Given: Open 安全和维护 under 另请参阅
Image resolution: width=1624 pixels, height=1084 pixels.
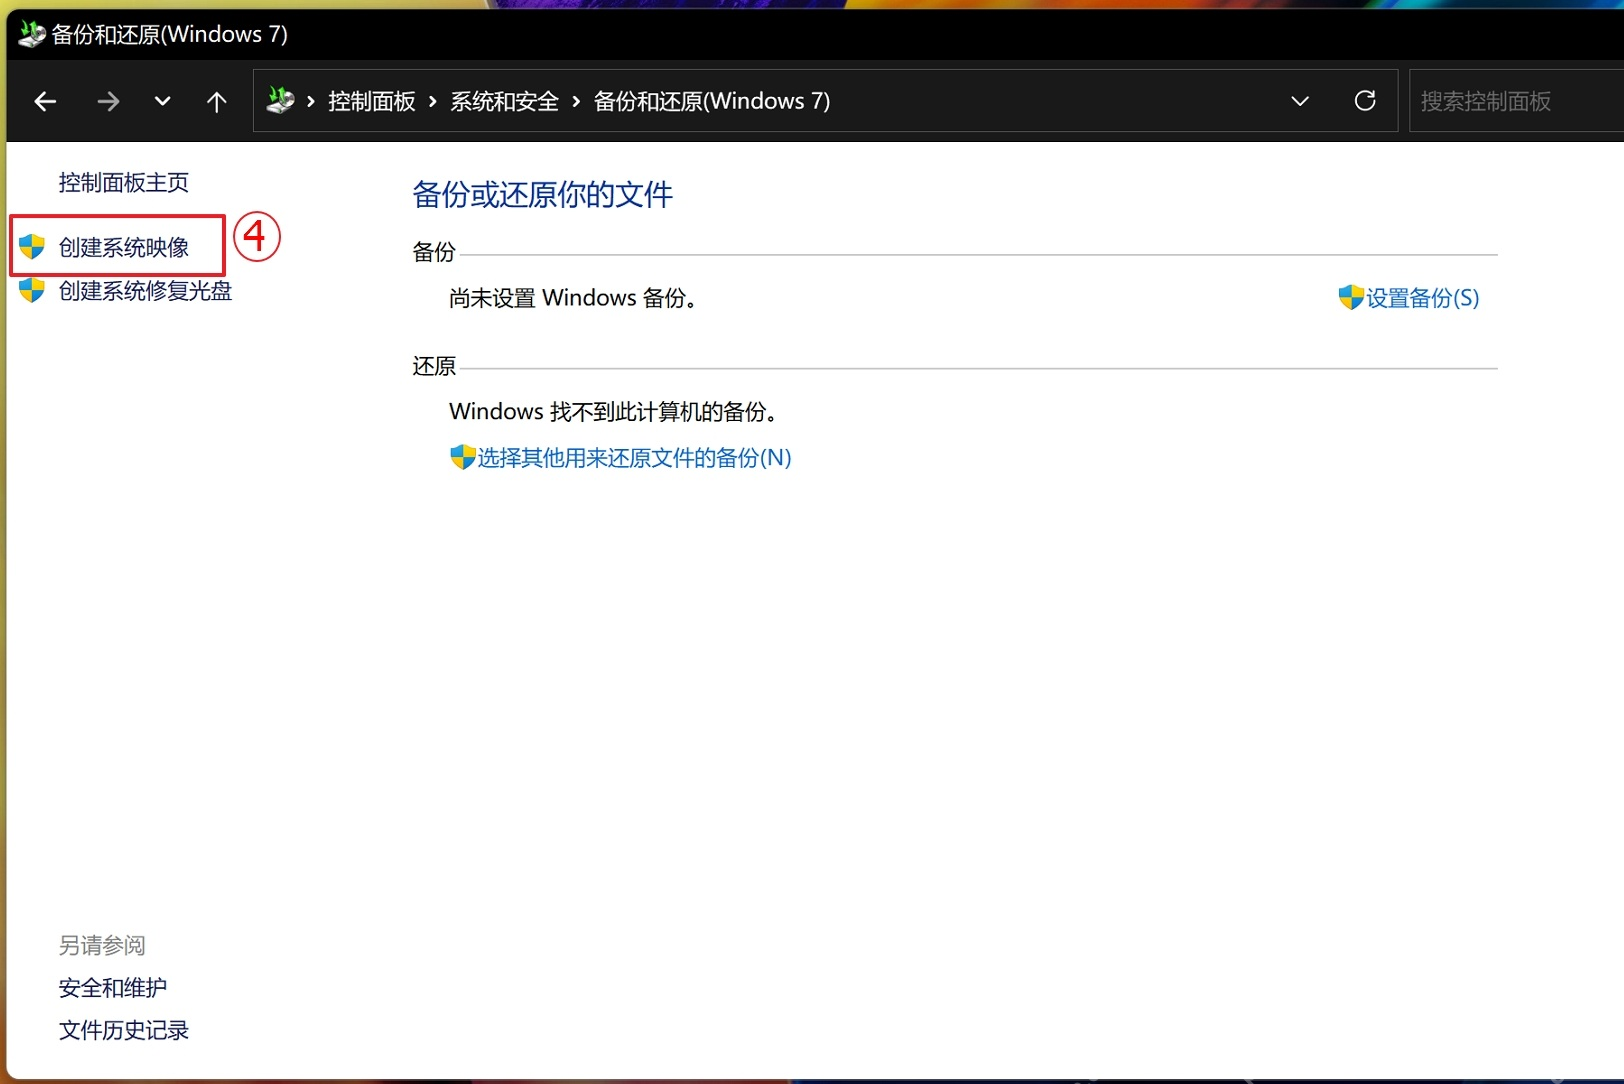Looking at the screenshot, I should click(113, 988).
